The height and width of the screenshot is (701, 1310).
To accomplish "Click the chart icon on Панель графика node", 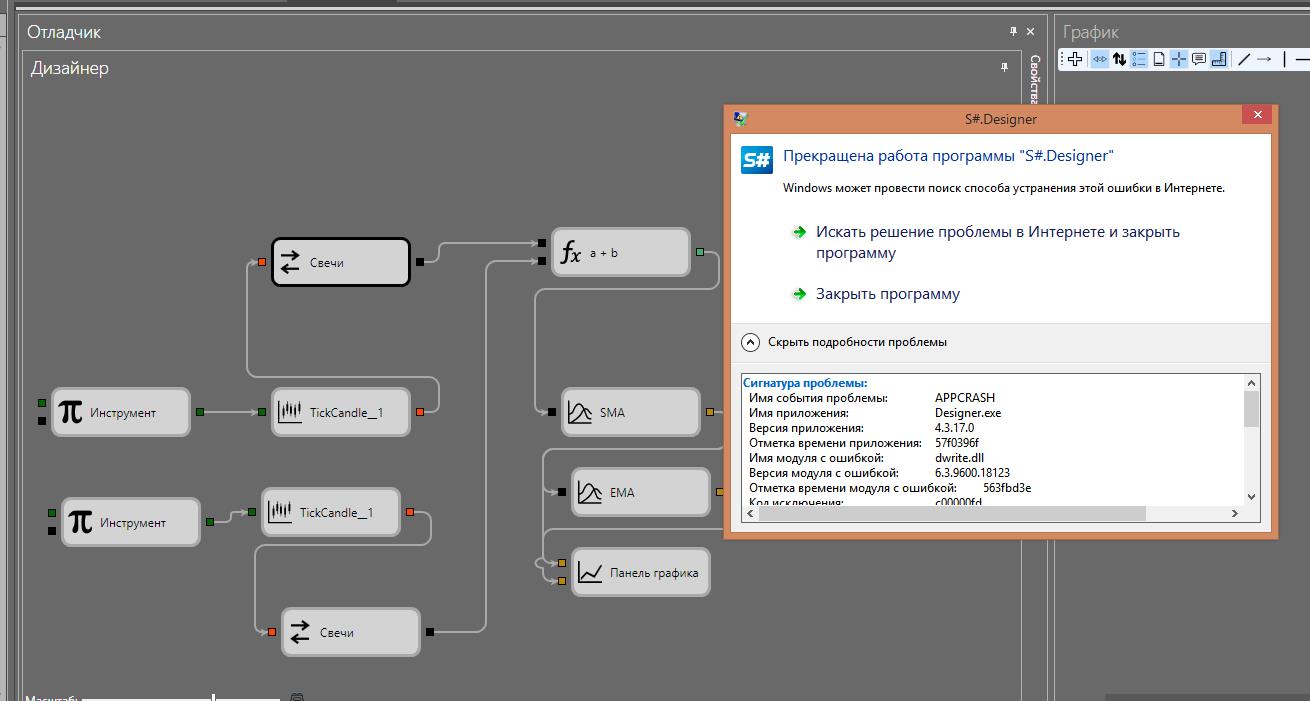I will click(590, 572).
